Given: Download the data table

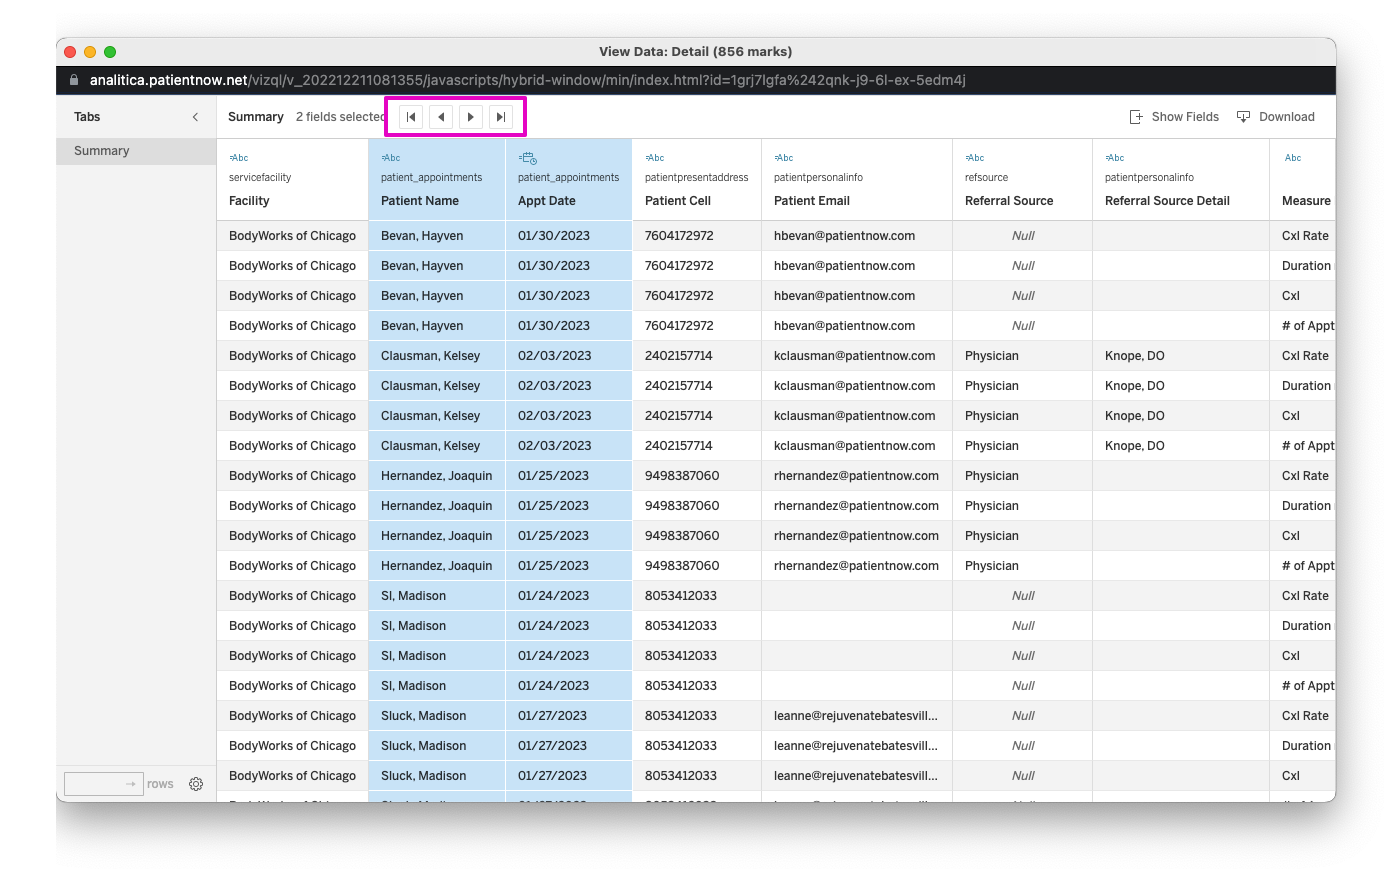Looking at the screenshot, I should pyautogui.click(x=1276, y=117).
